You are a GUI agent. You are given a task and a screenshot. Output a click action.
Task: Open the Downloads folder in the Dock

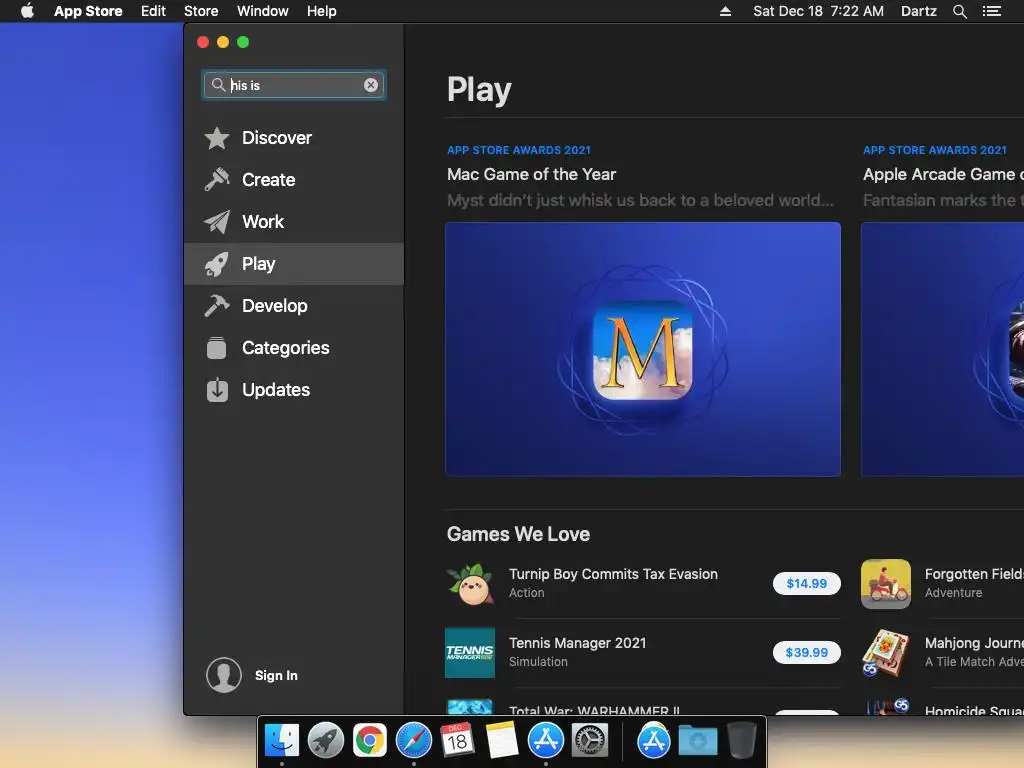tap(697, 741)
